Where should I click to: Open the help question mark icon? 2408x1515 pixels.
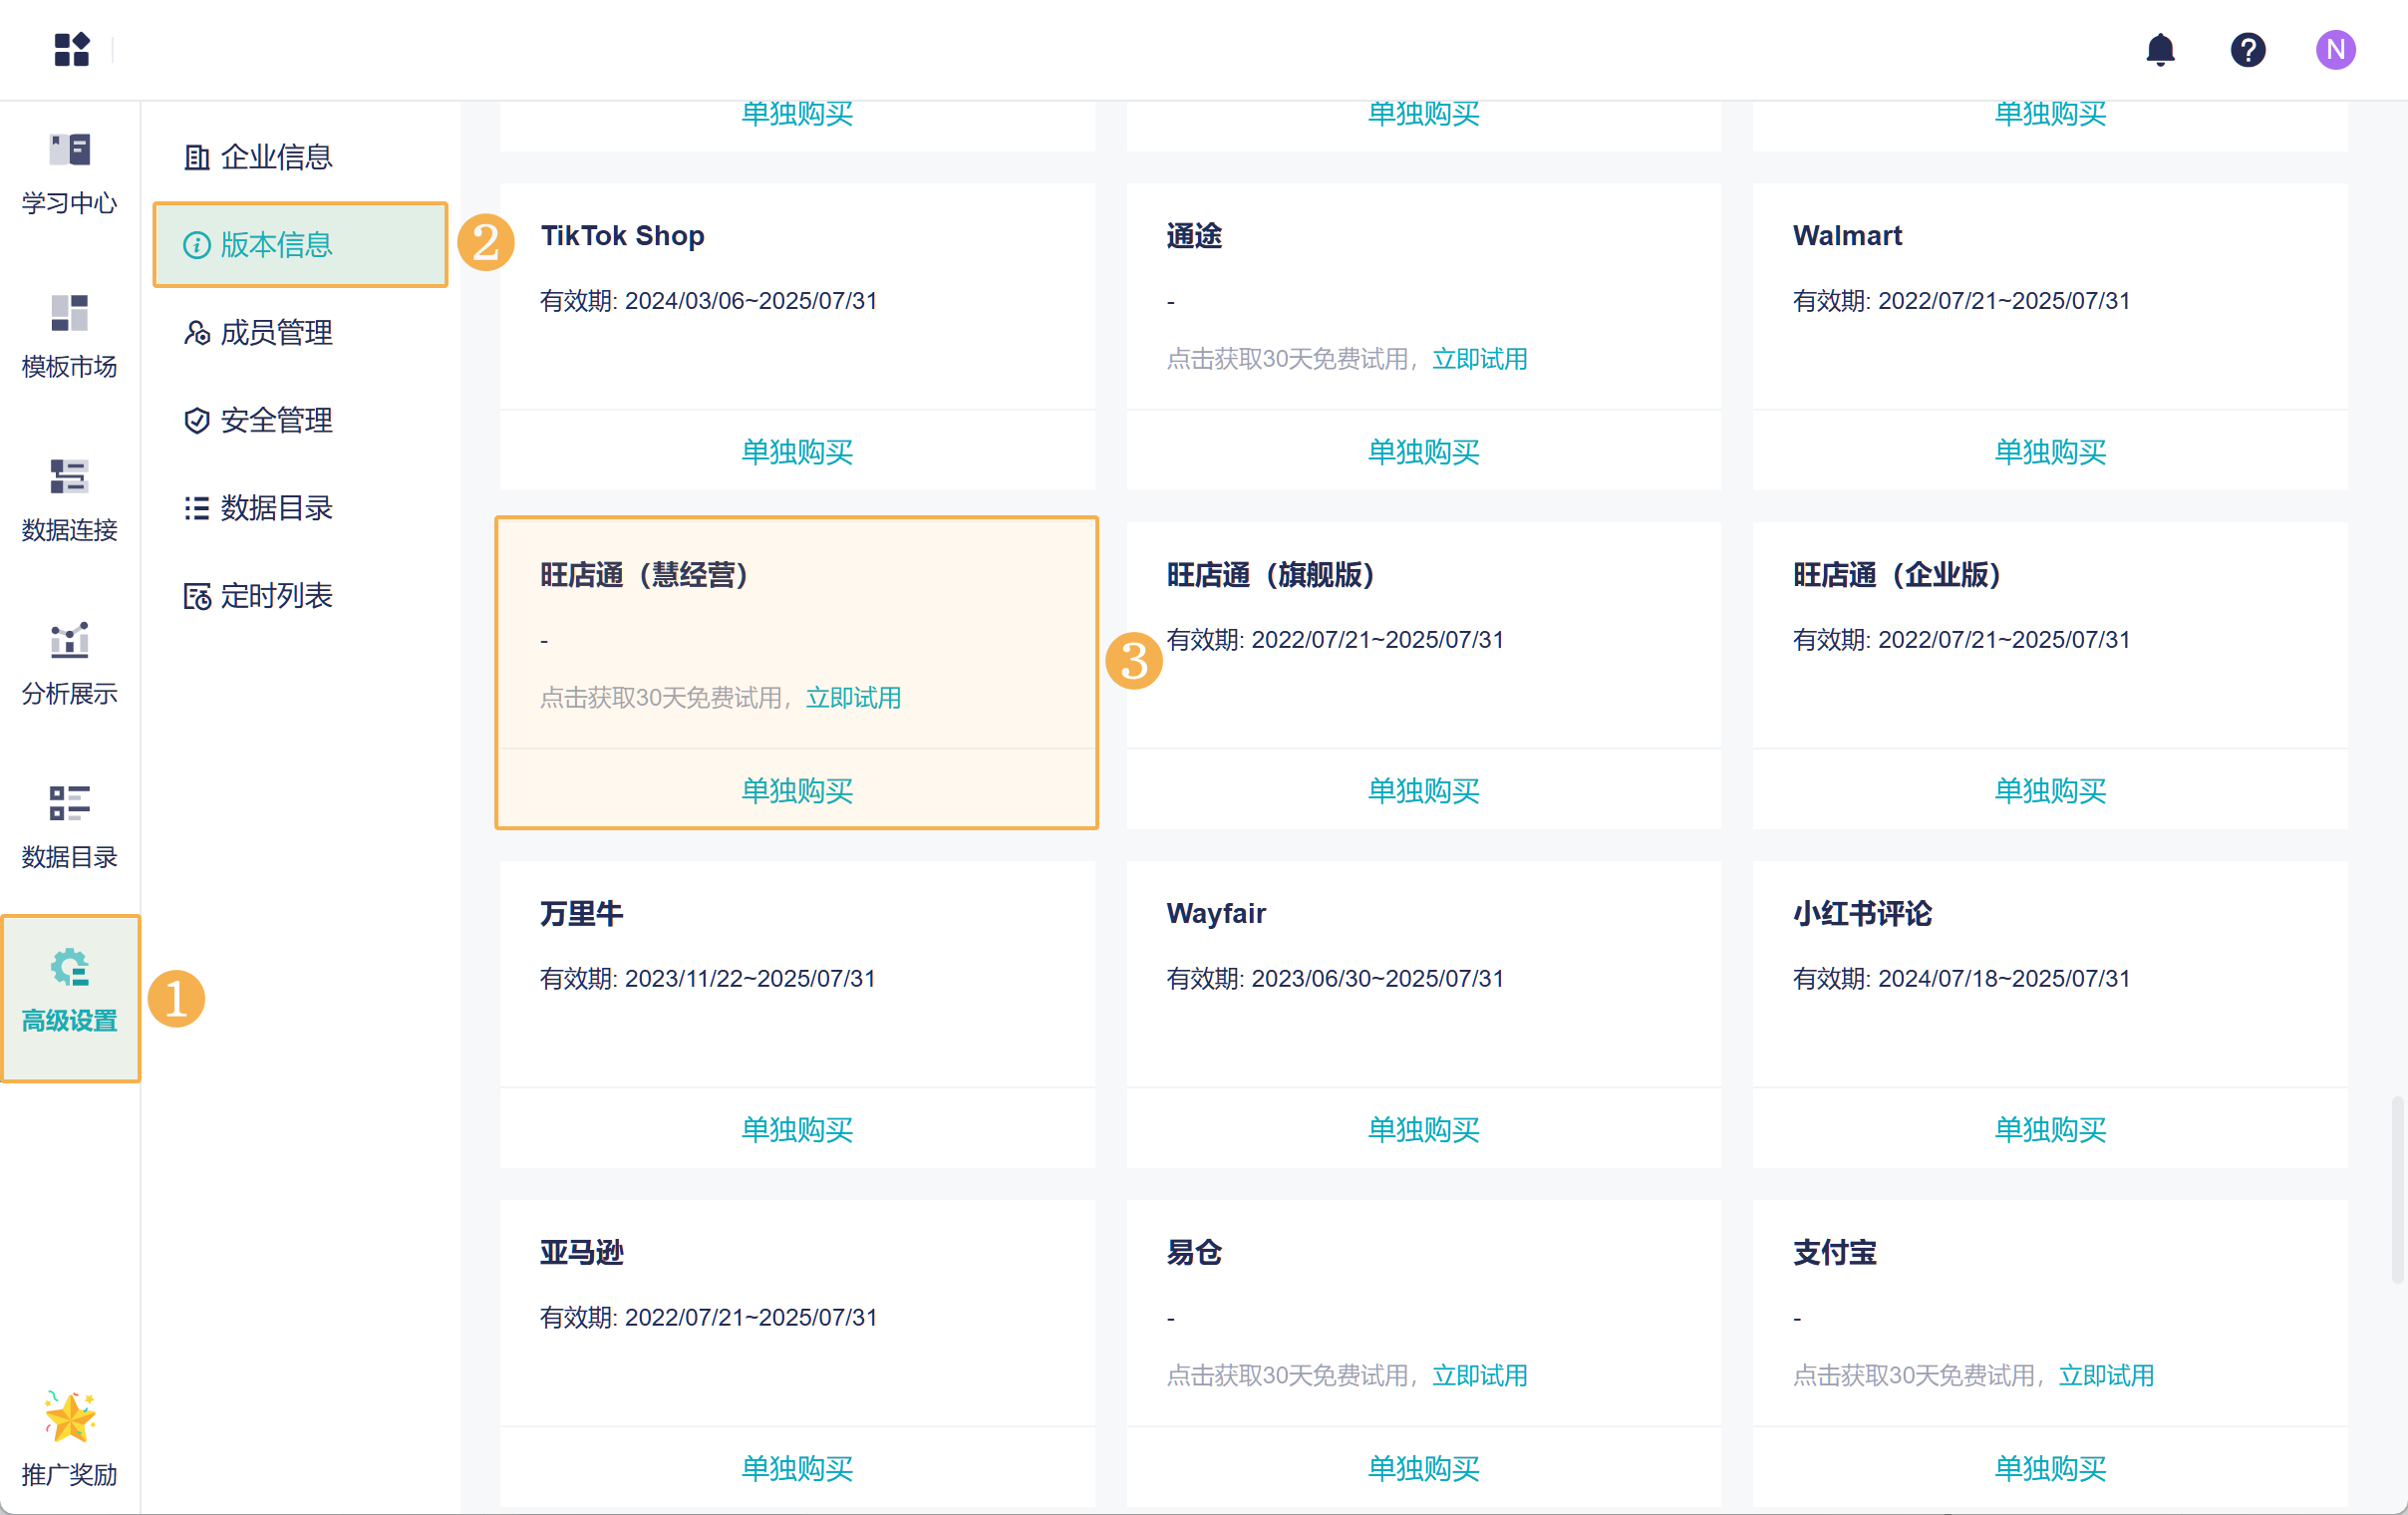[x=2247, y=49]
